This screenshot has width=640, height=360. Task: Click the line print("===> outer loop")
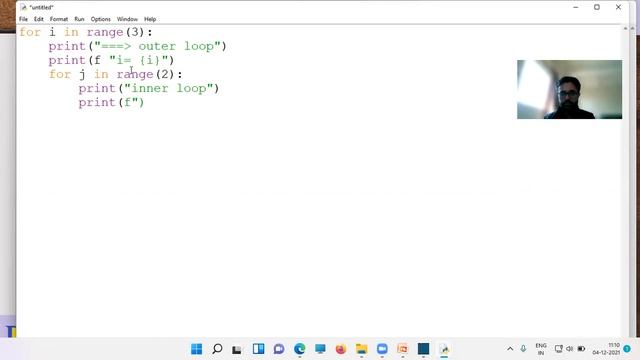[137, 46]
